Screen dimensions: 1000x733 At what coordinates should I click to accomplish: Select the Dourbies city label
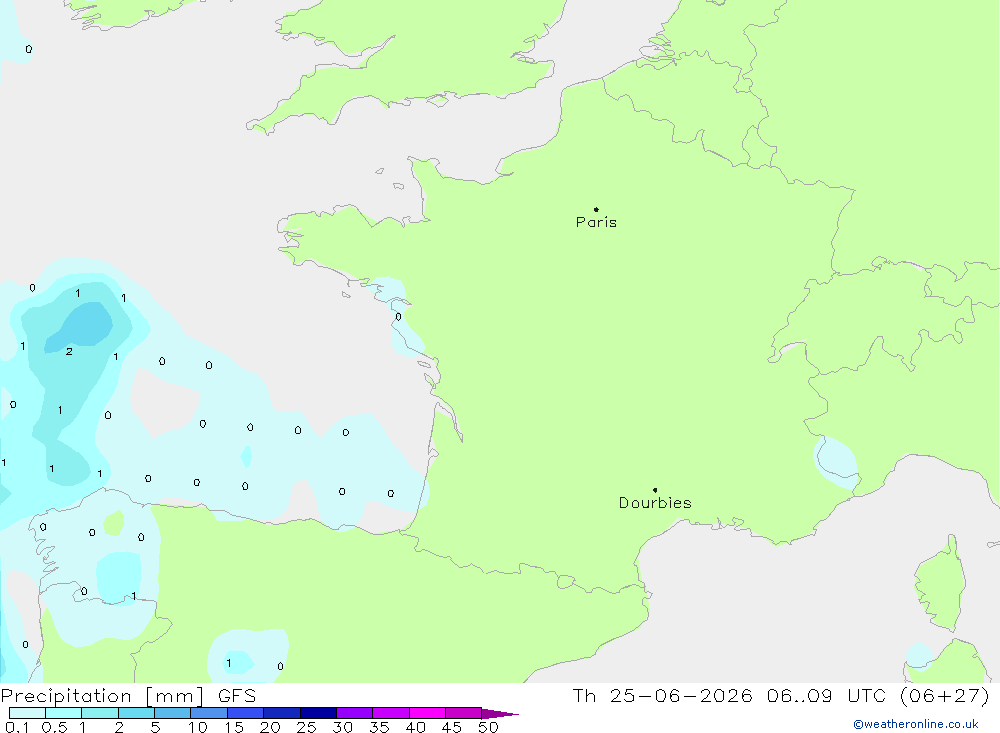coord(655,503)
